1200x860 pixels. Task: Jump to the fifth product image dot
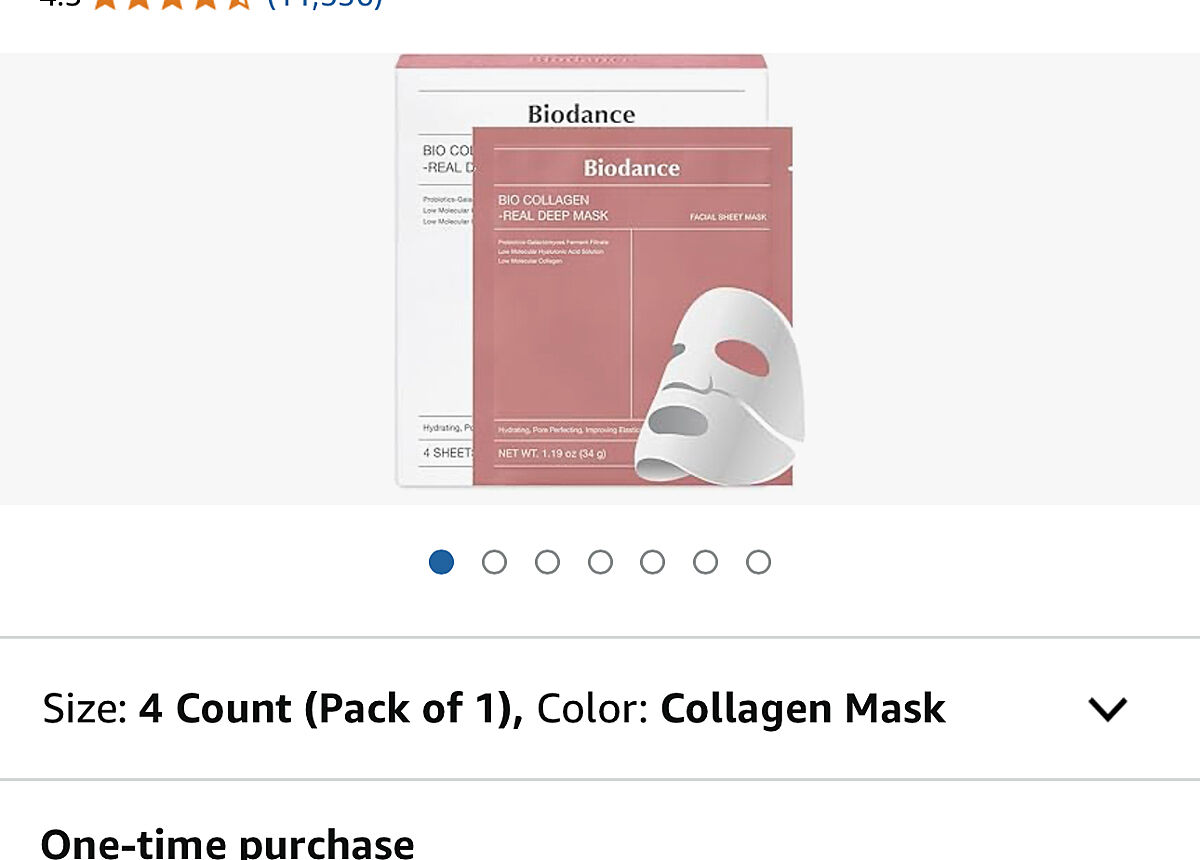(x=652, y=562)
